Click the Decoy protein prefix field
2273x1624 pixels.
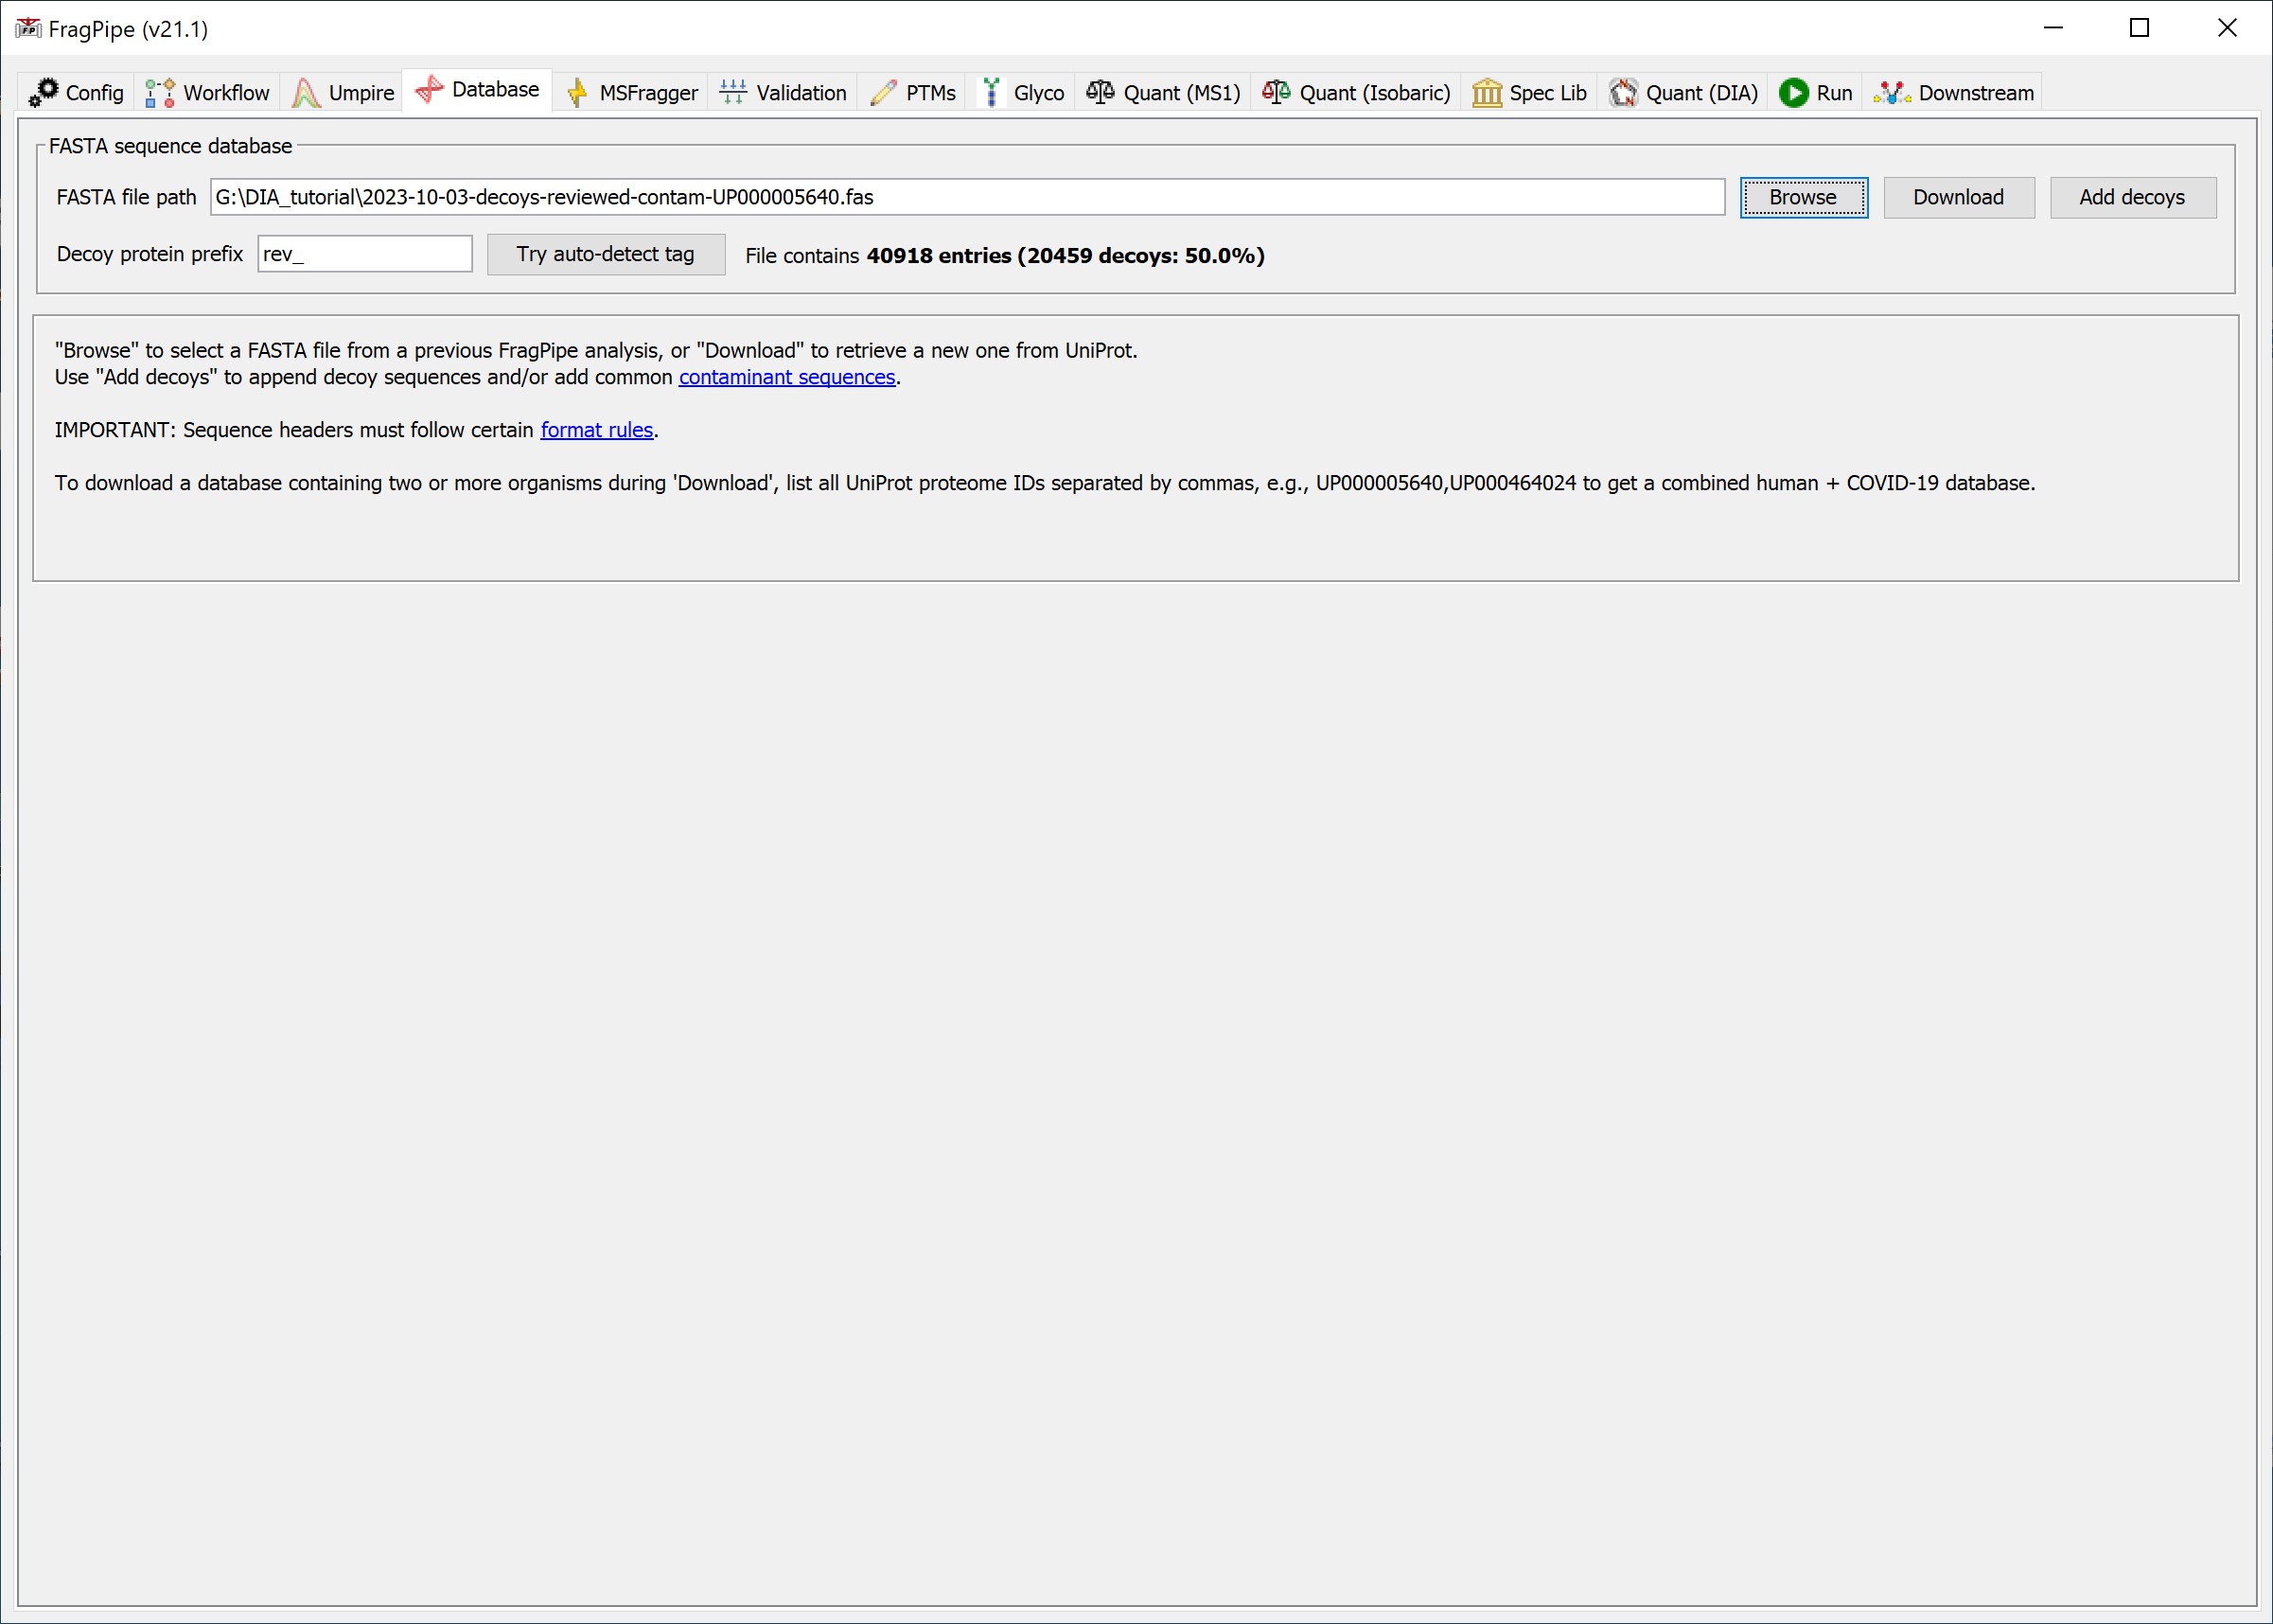pyautogui.click(x=365, y=254)
